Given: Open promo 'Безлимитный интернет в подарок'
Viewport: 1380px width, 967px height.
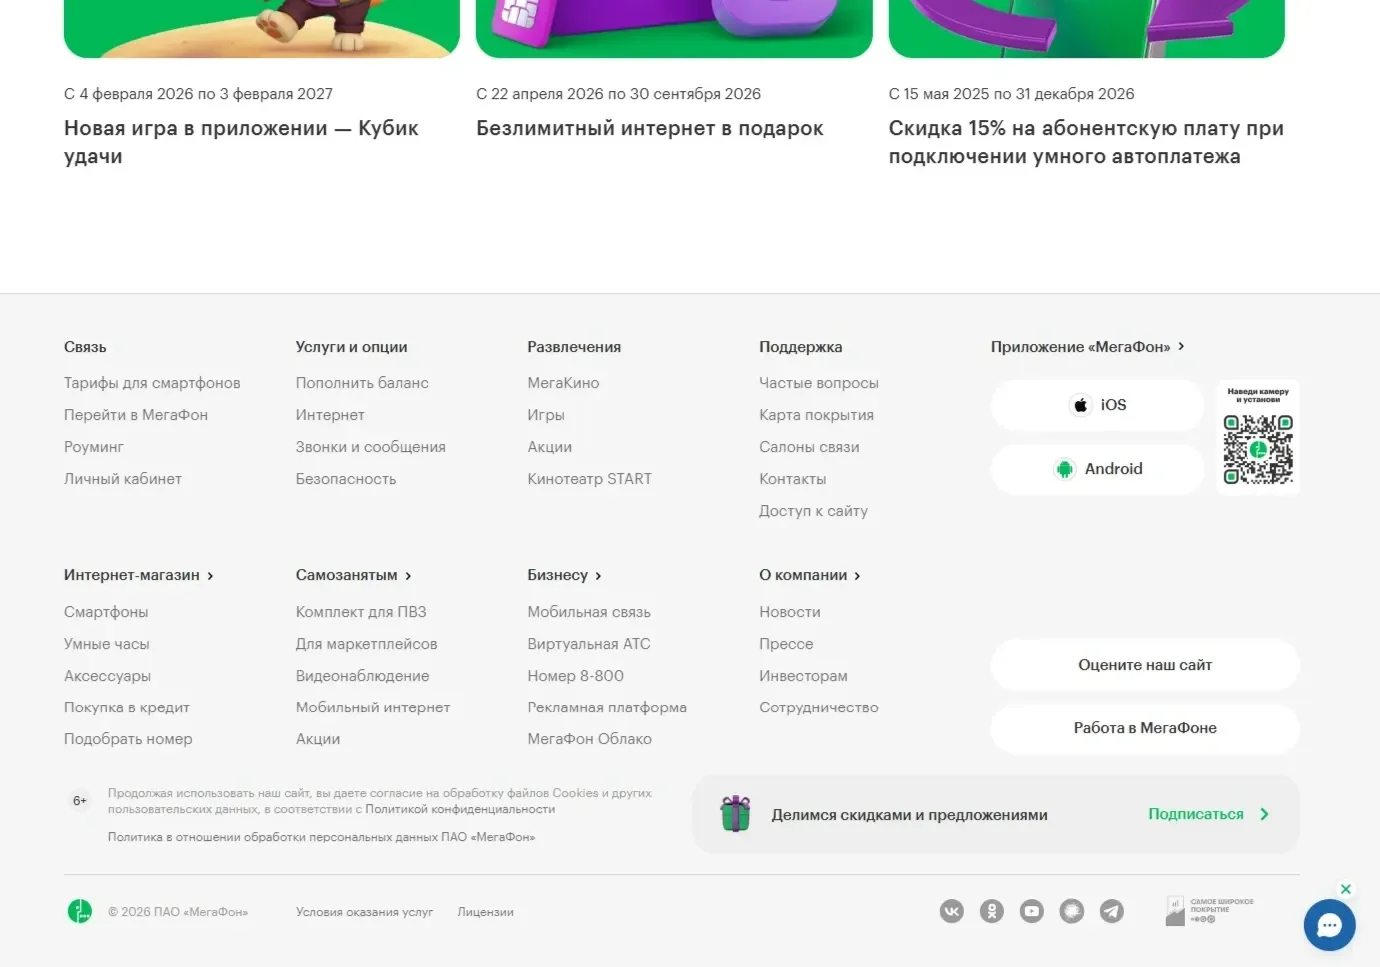Looking at the screenshot, I should (650, 128).
